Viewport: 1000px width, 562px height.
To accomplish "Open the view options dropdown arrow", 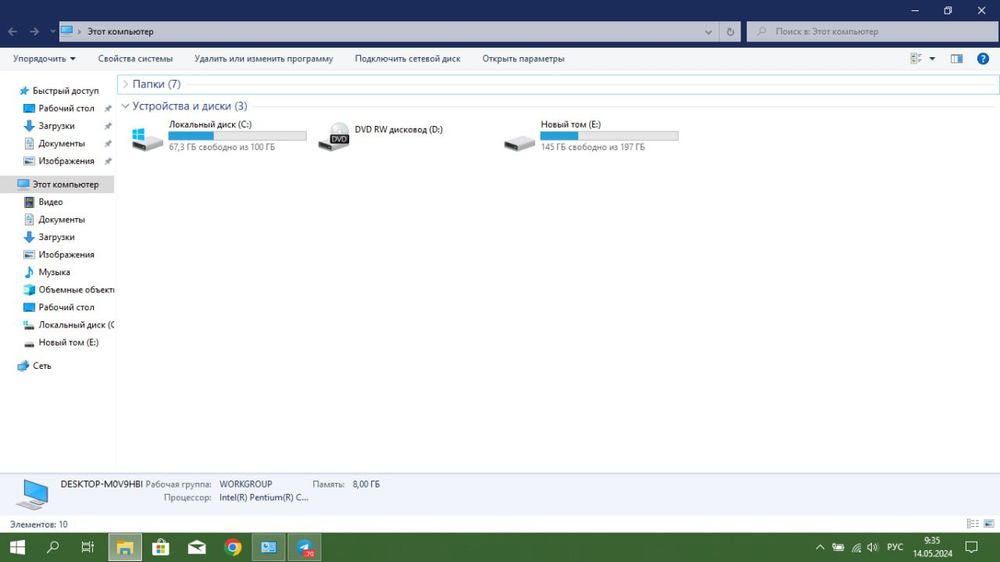I will pos(932,59).
